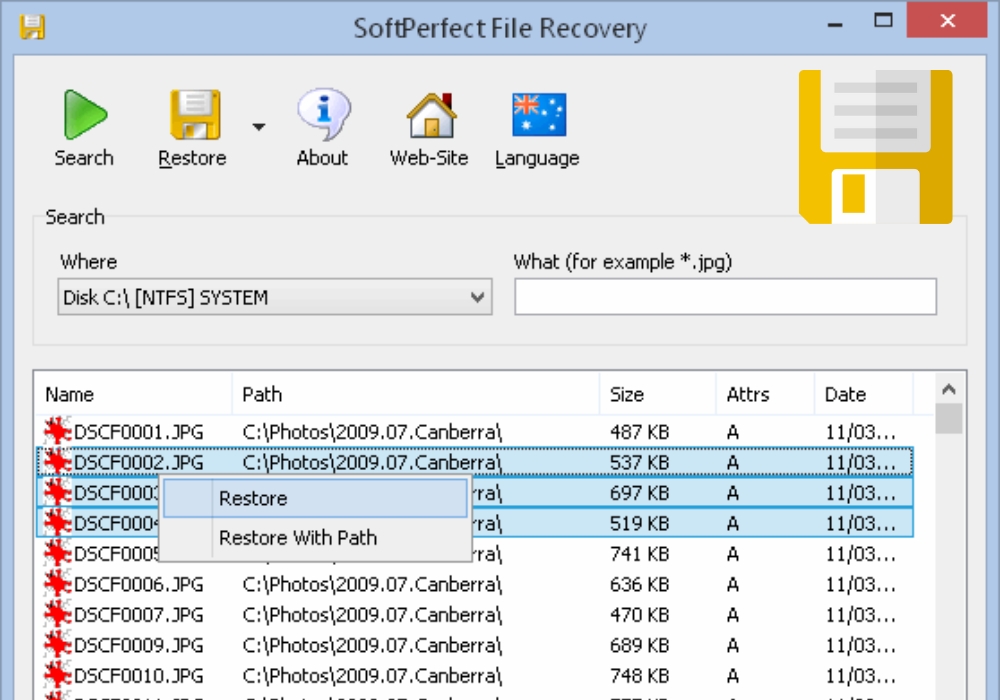
Task: Choose Restore in the context menu
Action: pos(316,498)
